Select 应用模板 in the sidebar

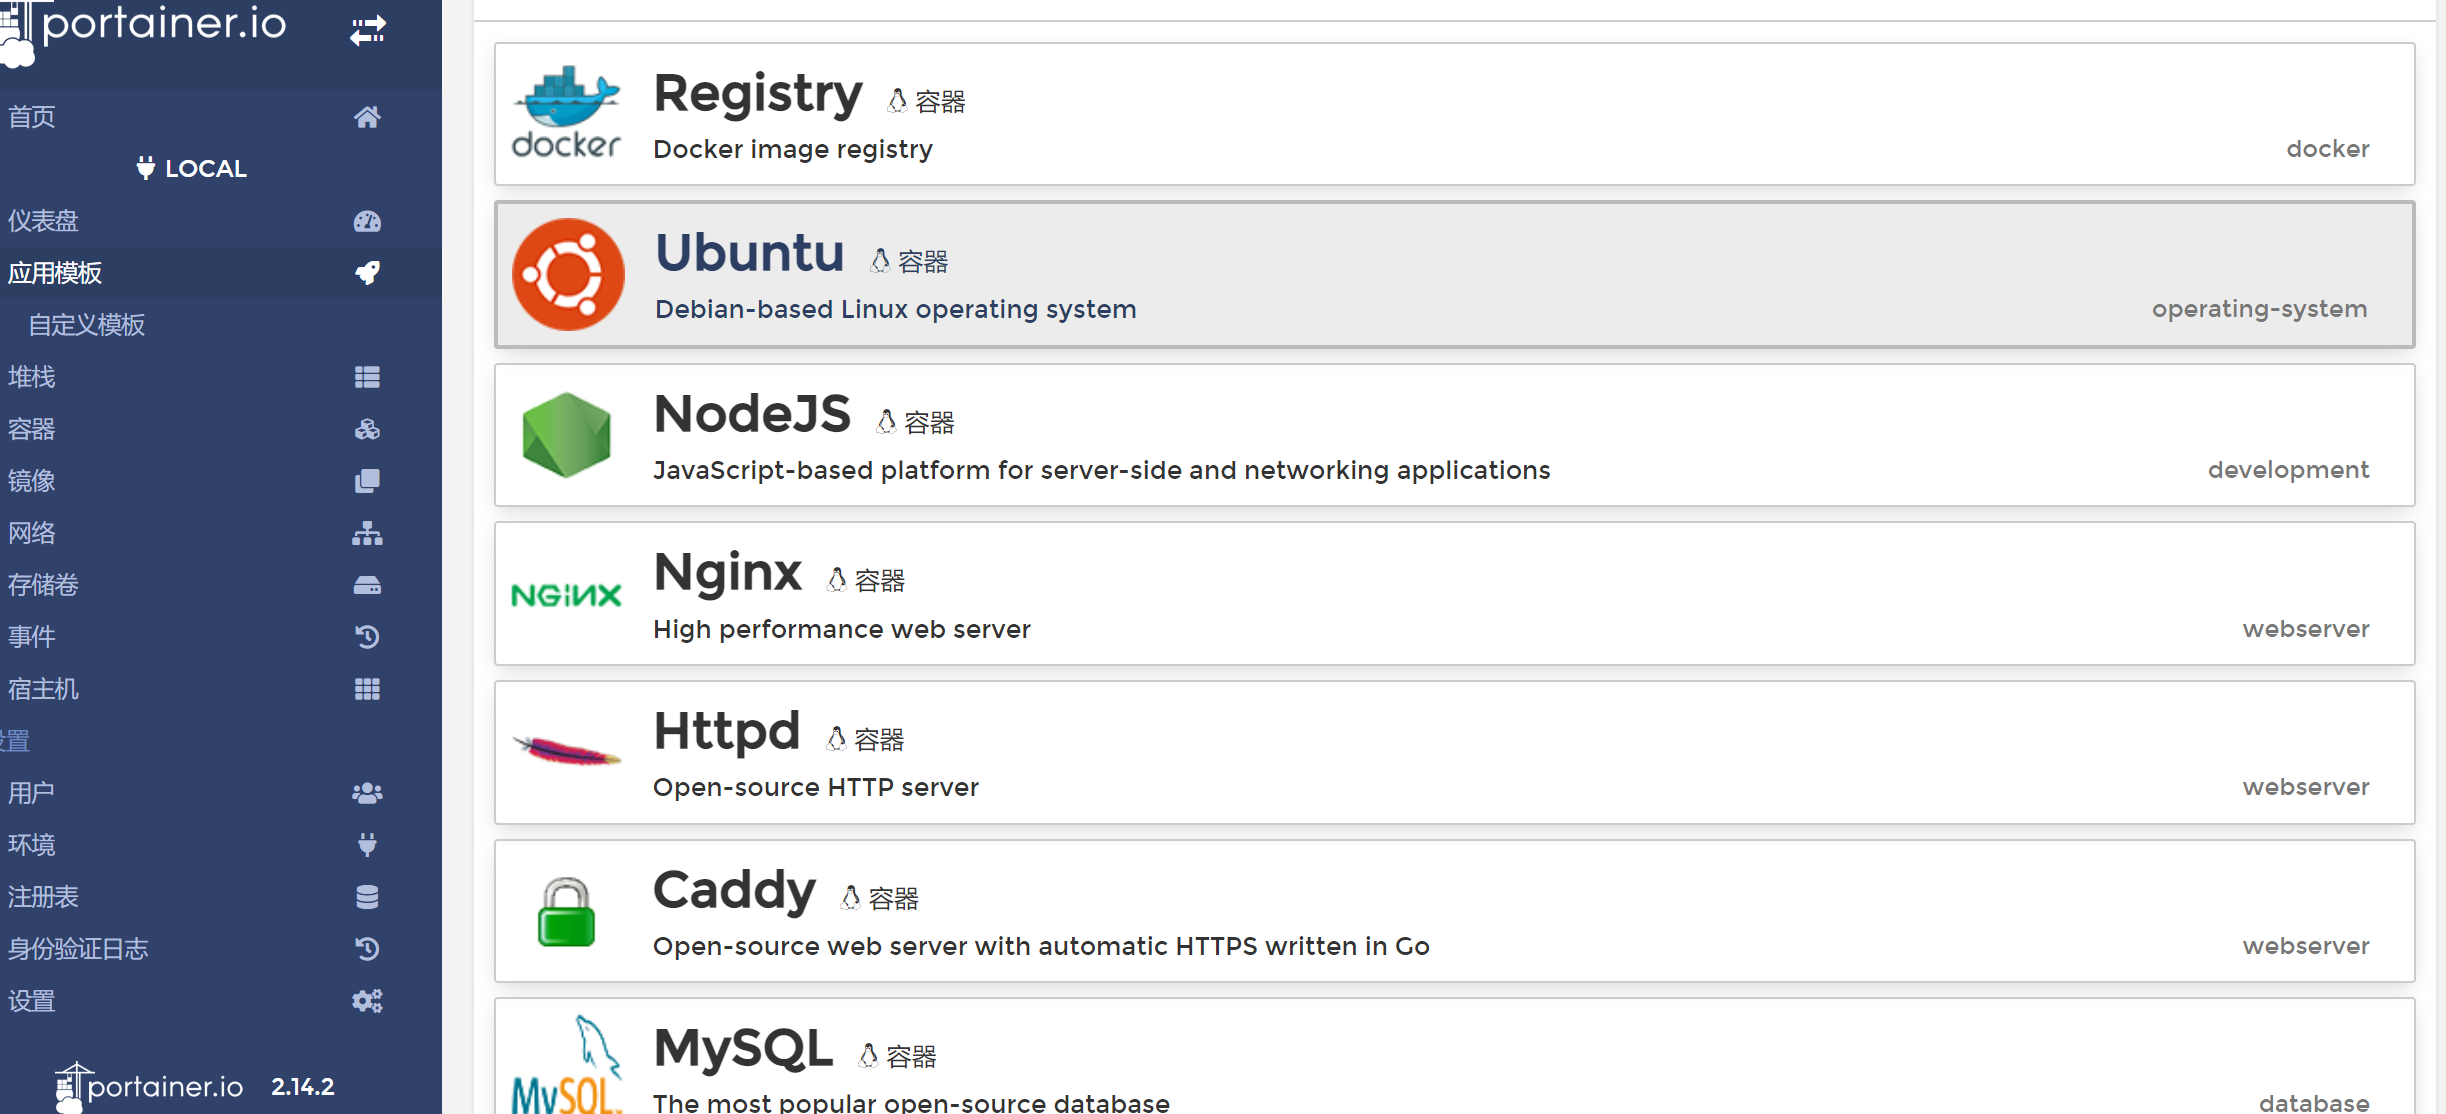pyautogui.click(x=55, y=273)
